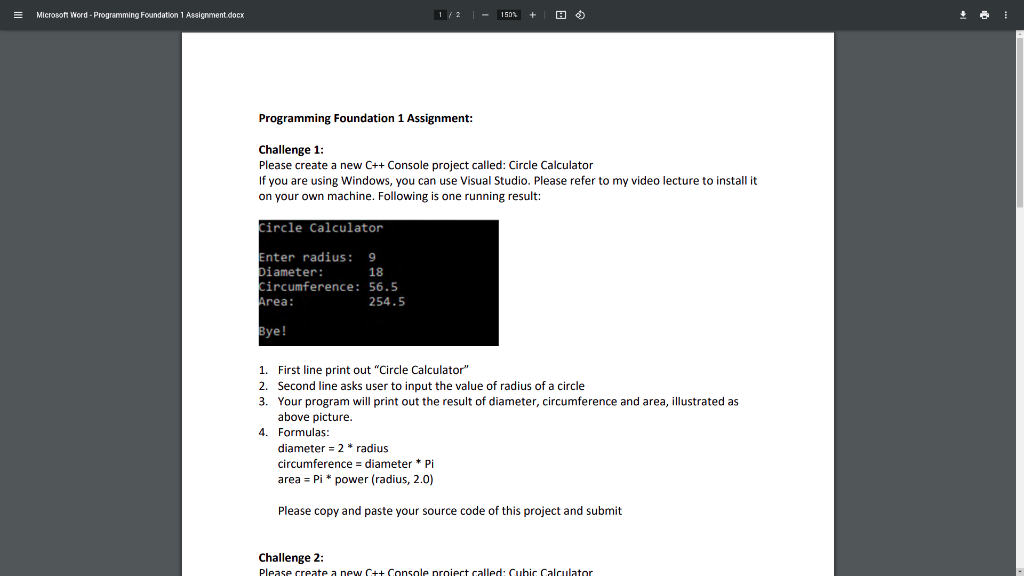Click the Circle Calculator console screenshot

(378, 282)
